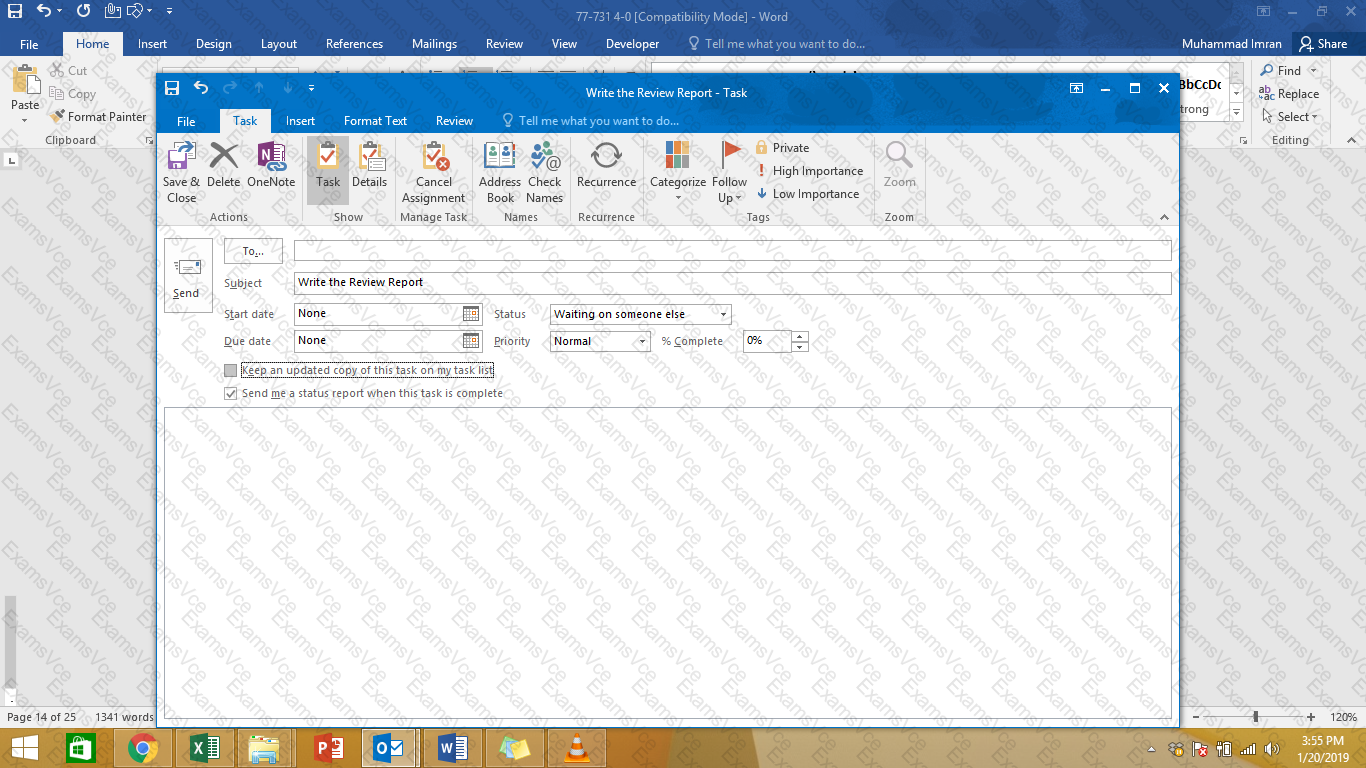Click the To... button
1366x768 pixels.
tap(253, 251)
